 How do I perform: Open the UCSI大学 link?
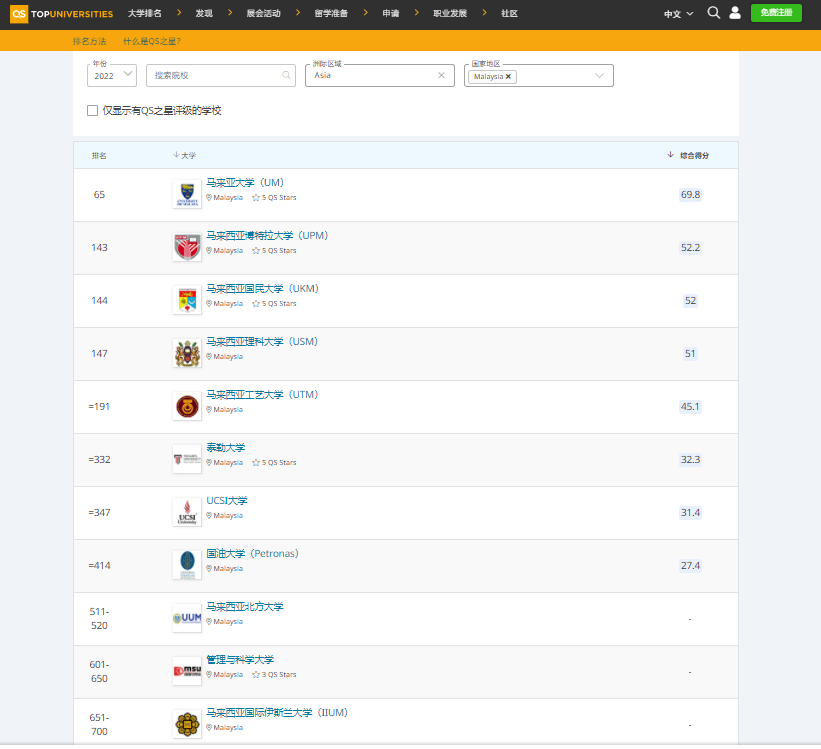click(227, 501)
